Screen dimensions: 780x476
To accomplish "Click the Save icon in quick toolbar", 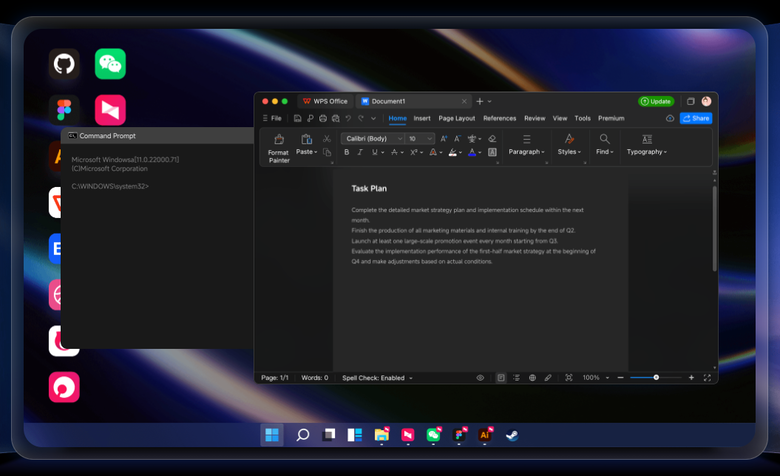I will [297, 118].
